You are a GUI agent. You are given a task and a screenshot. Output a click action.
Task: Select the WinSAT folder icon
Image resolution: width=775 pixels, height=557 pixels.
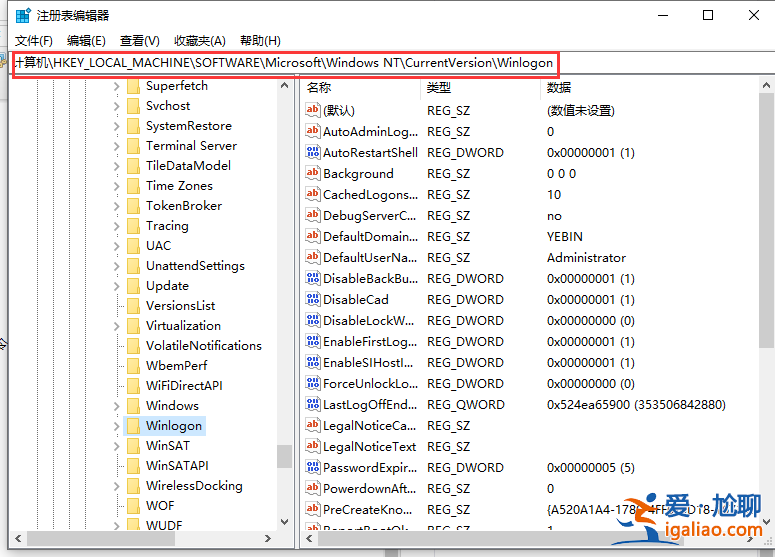pyautogui.click(x=133, y=446)
